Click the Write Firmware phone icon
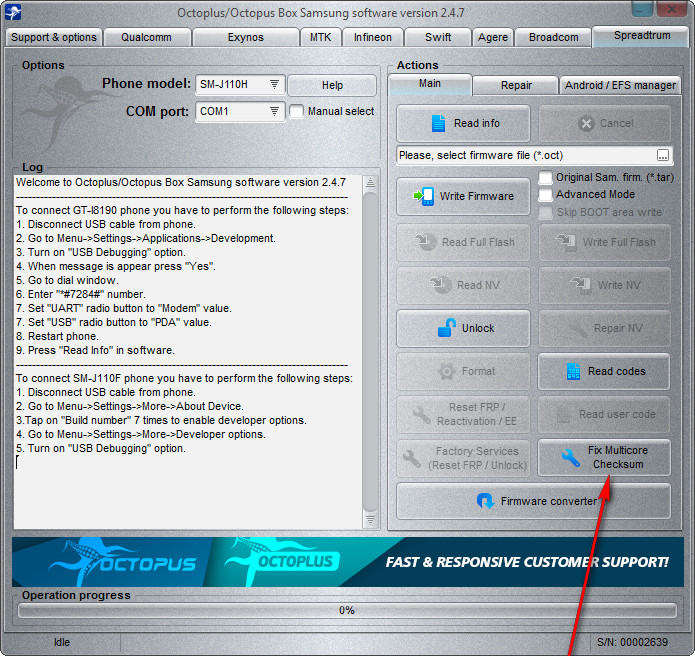Screen dimensions: 695x656 tap(424, 196)
